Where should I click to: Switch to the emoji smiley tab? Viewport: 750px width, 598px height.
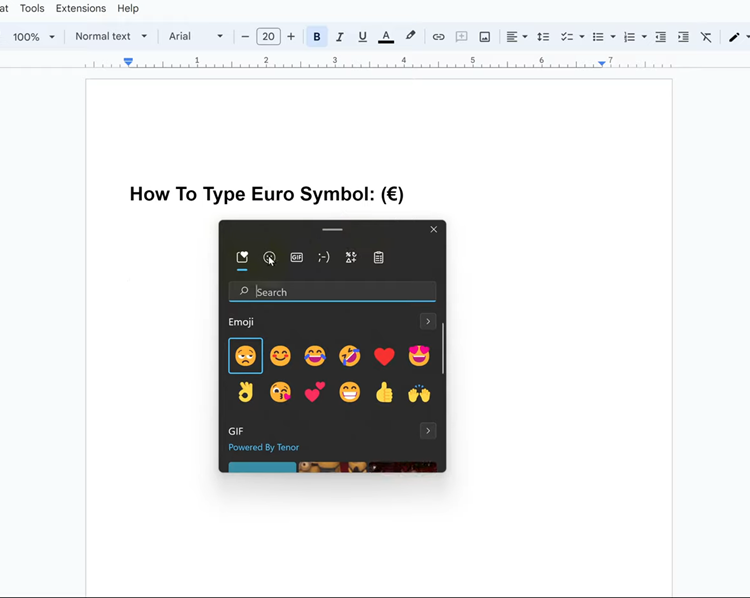point(269,257)
